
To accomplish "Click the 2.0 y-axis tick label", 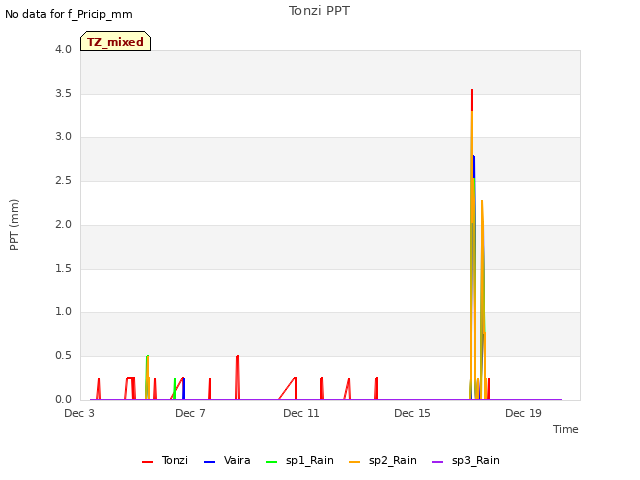I will click(x=63, y=224).
